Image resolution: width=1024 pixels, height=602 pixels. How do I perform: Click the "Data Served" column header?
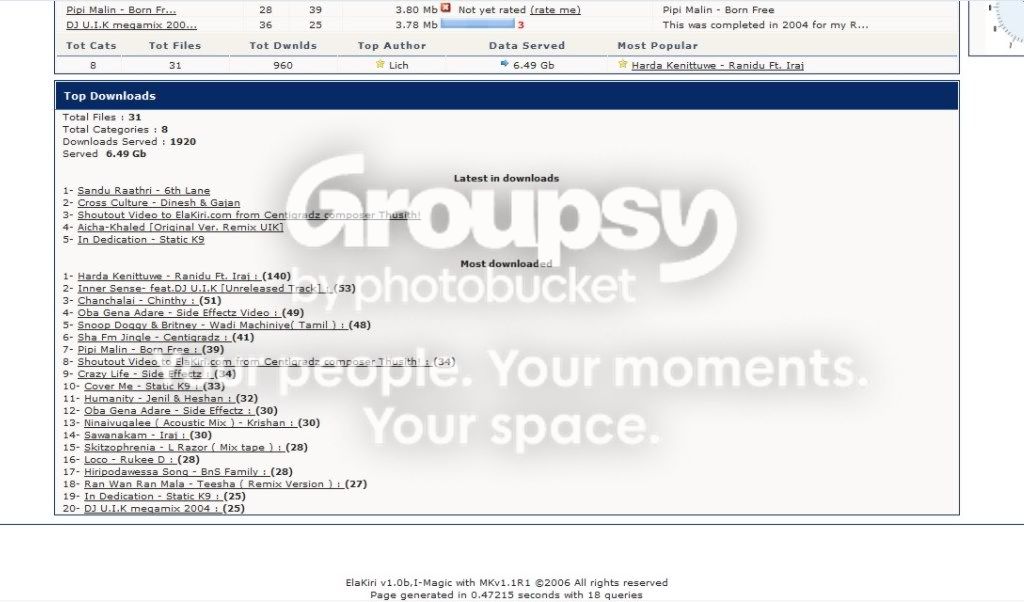tap(527, 46)
